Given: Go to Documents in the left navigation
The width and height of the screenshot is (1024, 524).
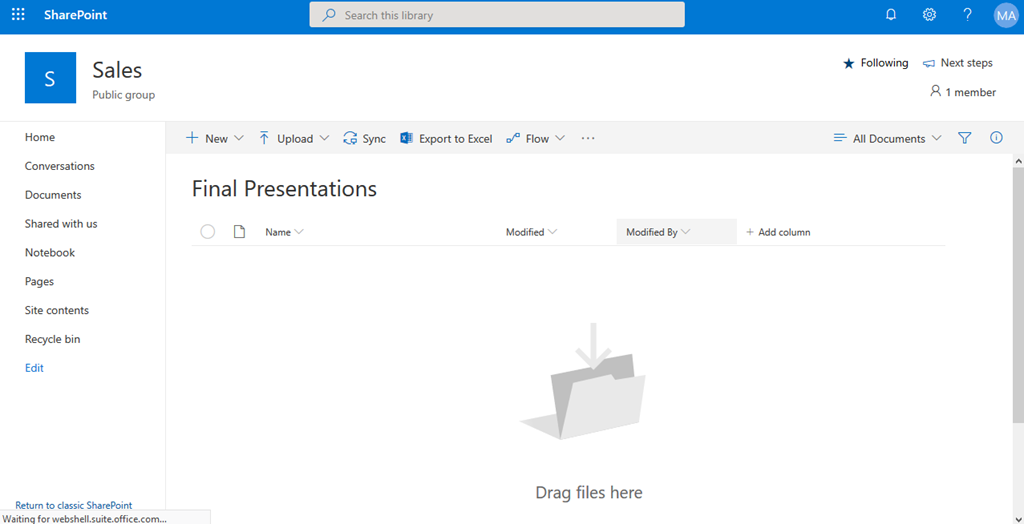Looking at the screenshot, I should [x=53, y=195].
